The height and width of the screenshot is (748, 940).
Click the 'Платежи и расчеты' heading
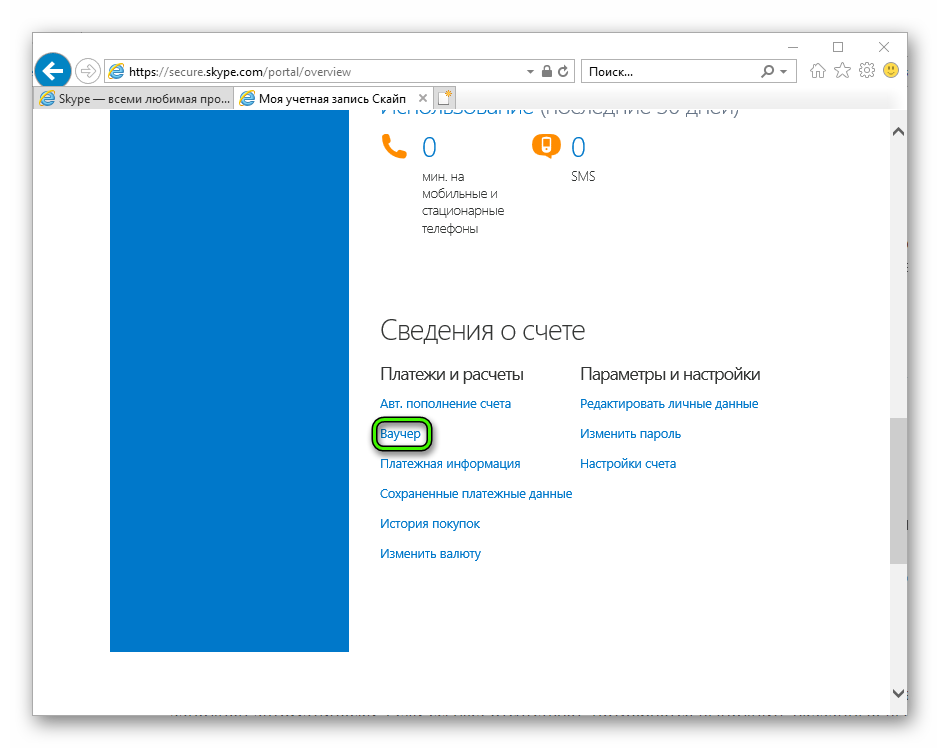point(452,375)
